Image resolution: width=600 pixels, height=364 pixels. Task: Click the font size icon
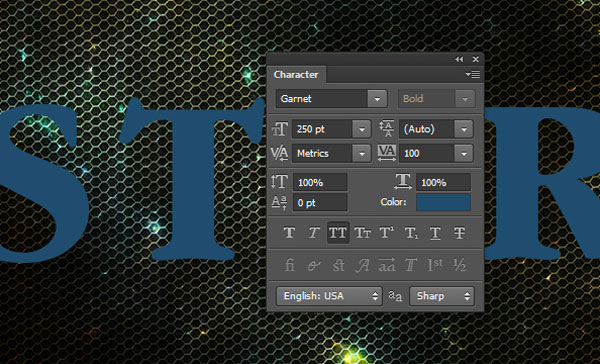tap(280, 129)
